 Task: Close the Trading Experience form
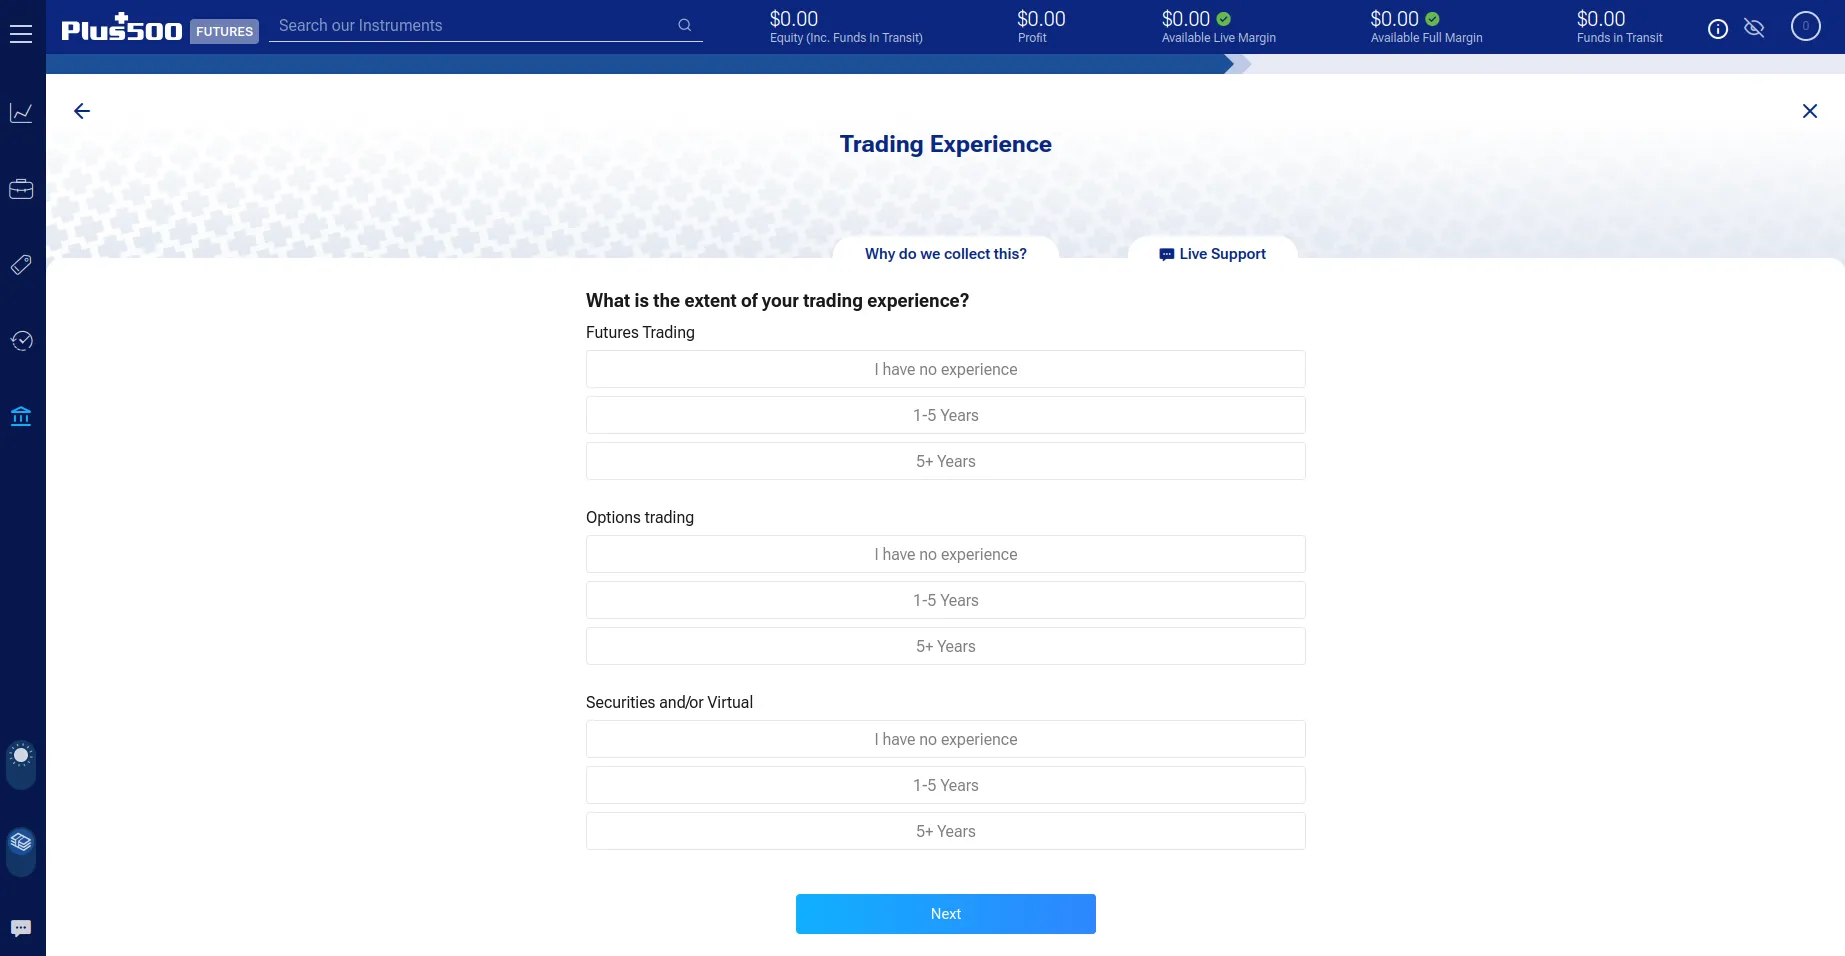tap(1810, 111)
